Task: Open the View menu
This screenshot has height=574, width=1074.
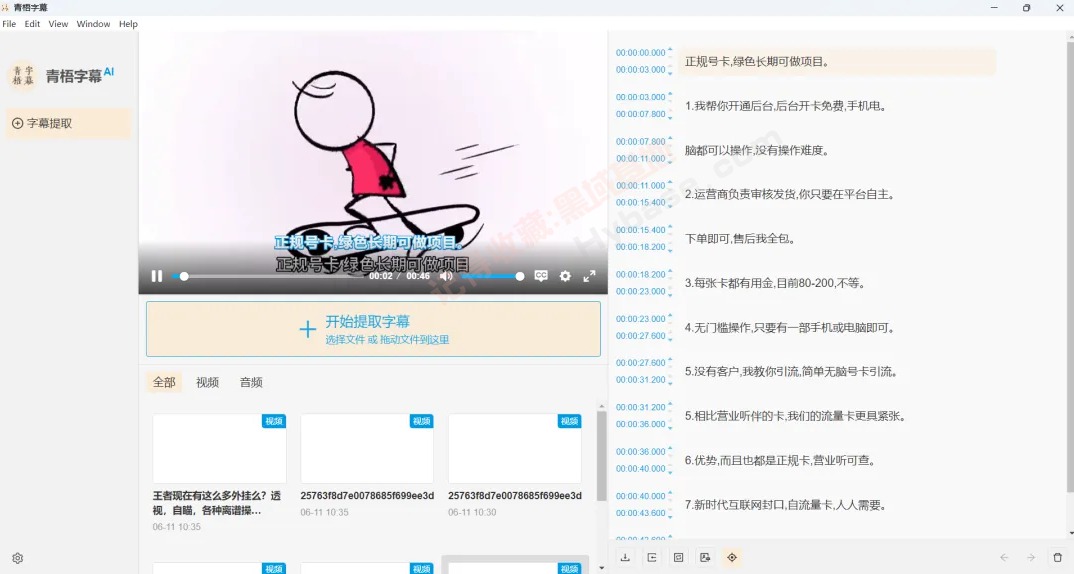Action: click(58, 24)
